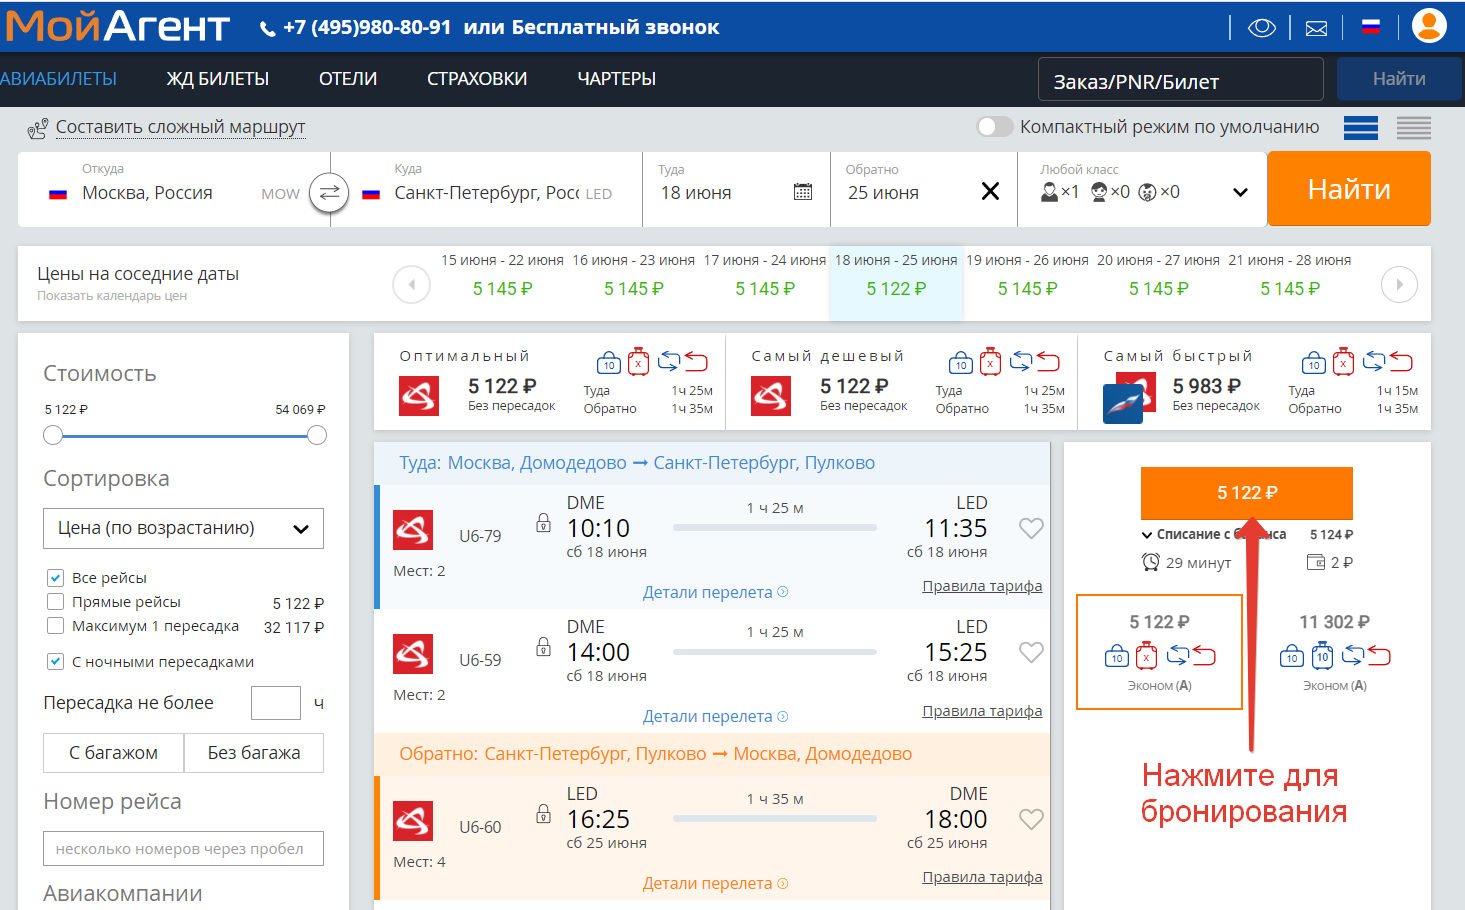Open Детали перелета for flight U6-60

click(x=707, y=883)
